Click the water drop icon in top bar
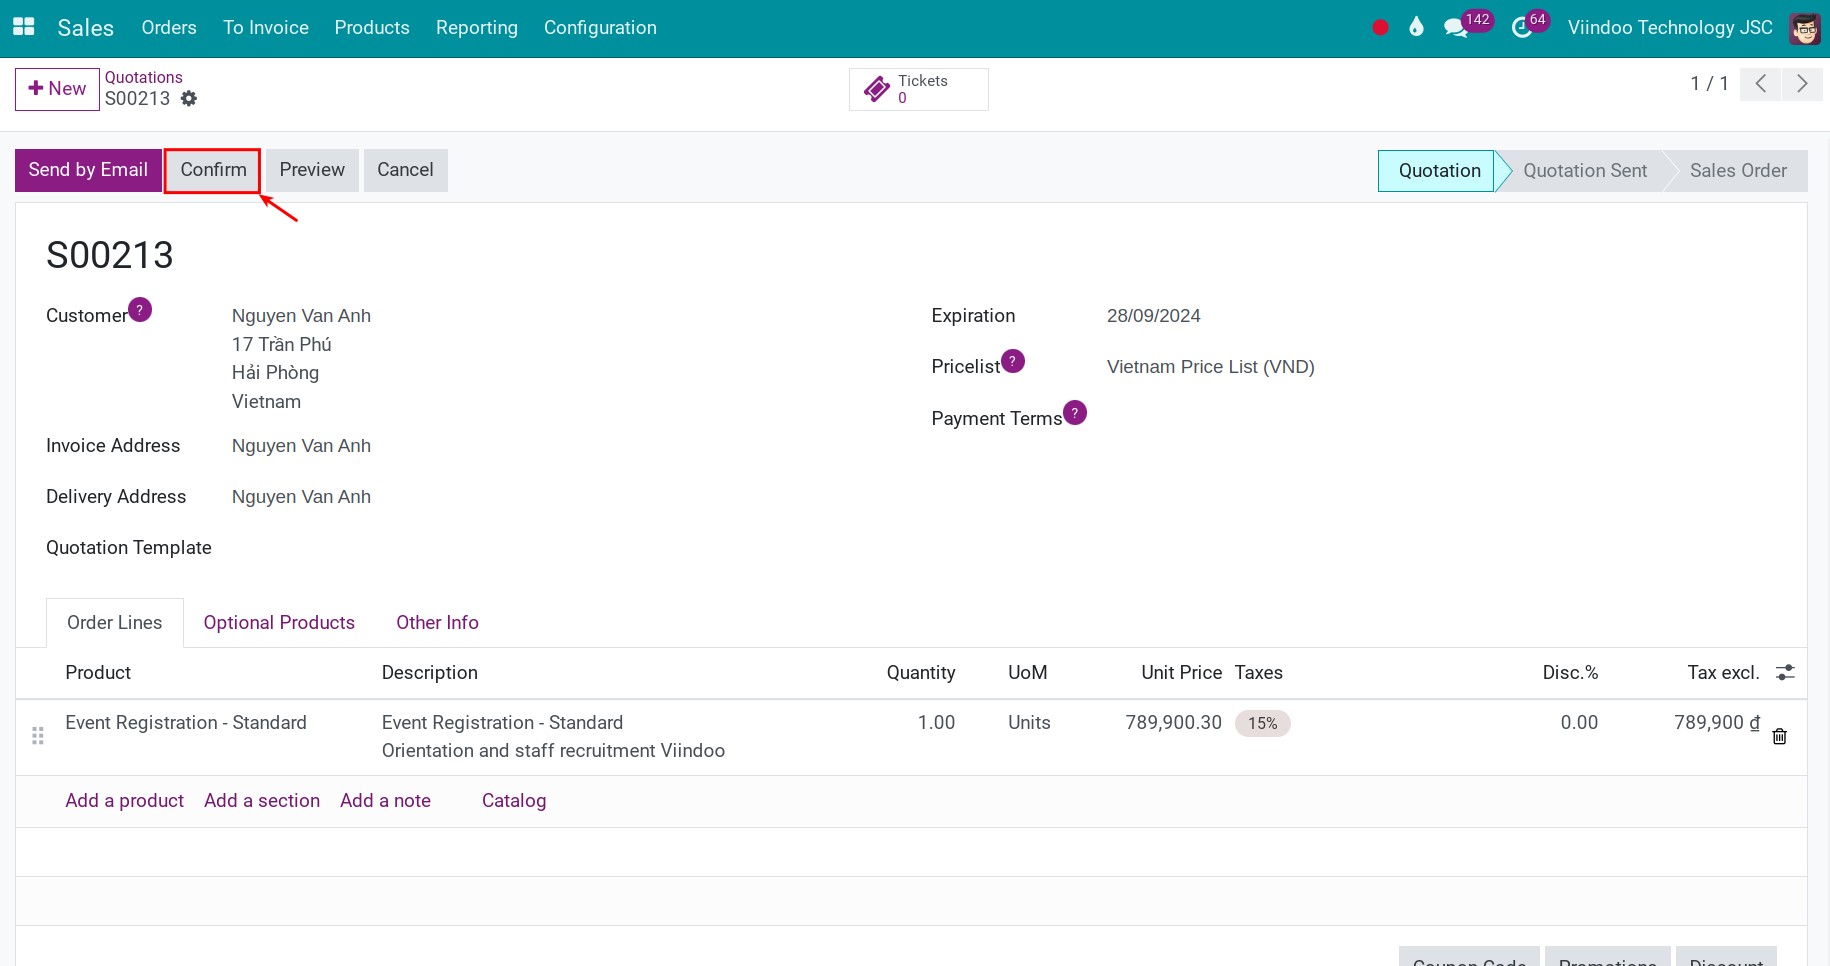This screenshot has width=1830, height=966. (1416, 27)
